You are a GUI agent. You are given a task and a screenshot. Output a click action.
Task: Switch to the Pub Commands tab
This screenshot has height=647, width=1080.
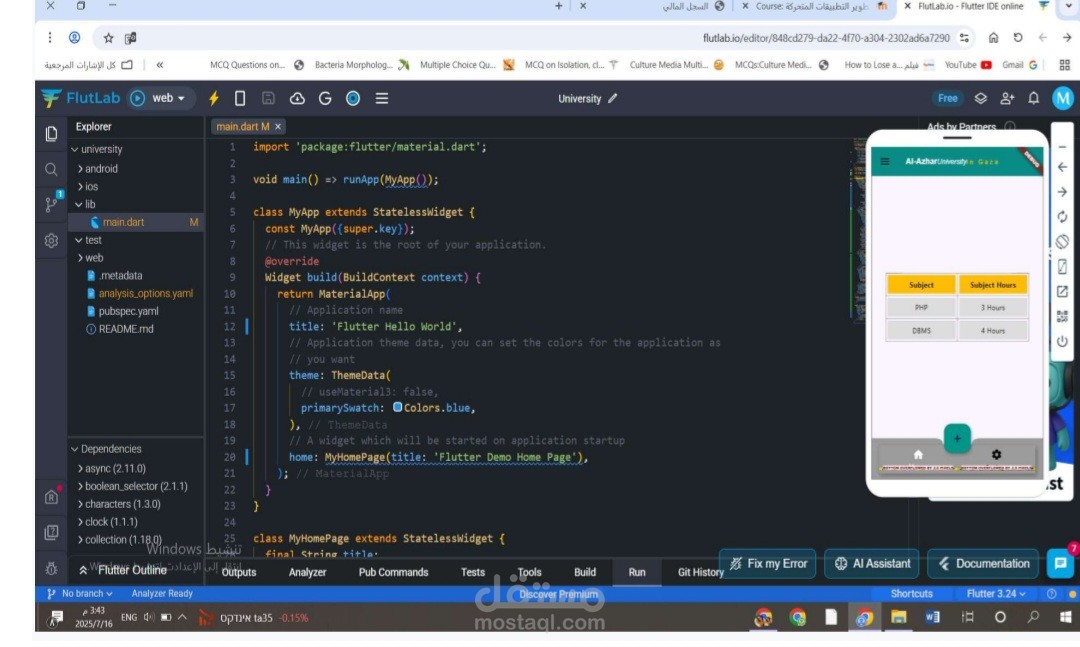(393, 573)
